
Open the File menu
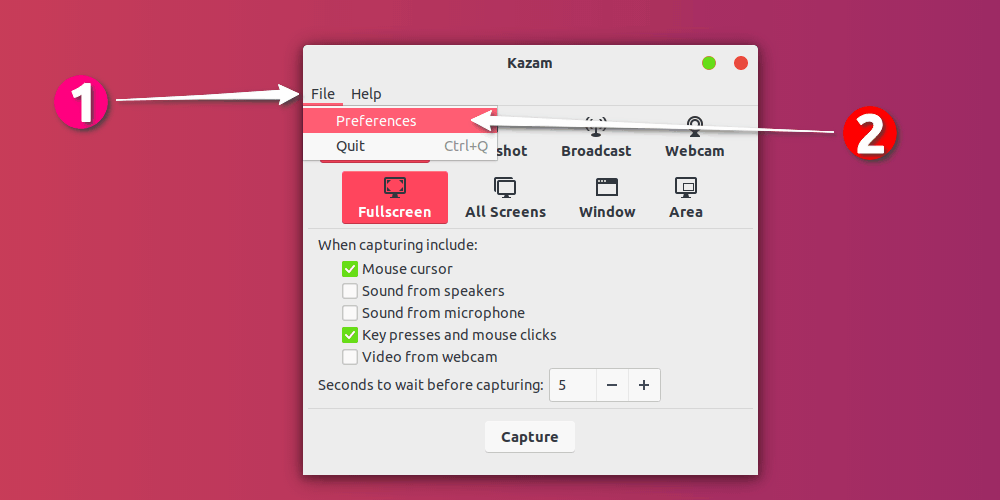[323, 94]
